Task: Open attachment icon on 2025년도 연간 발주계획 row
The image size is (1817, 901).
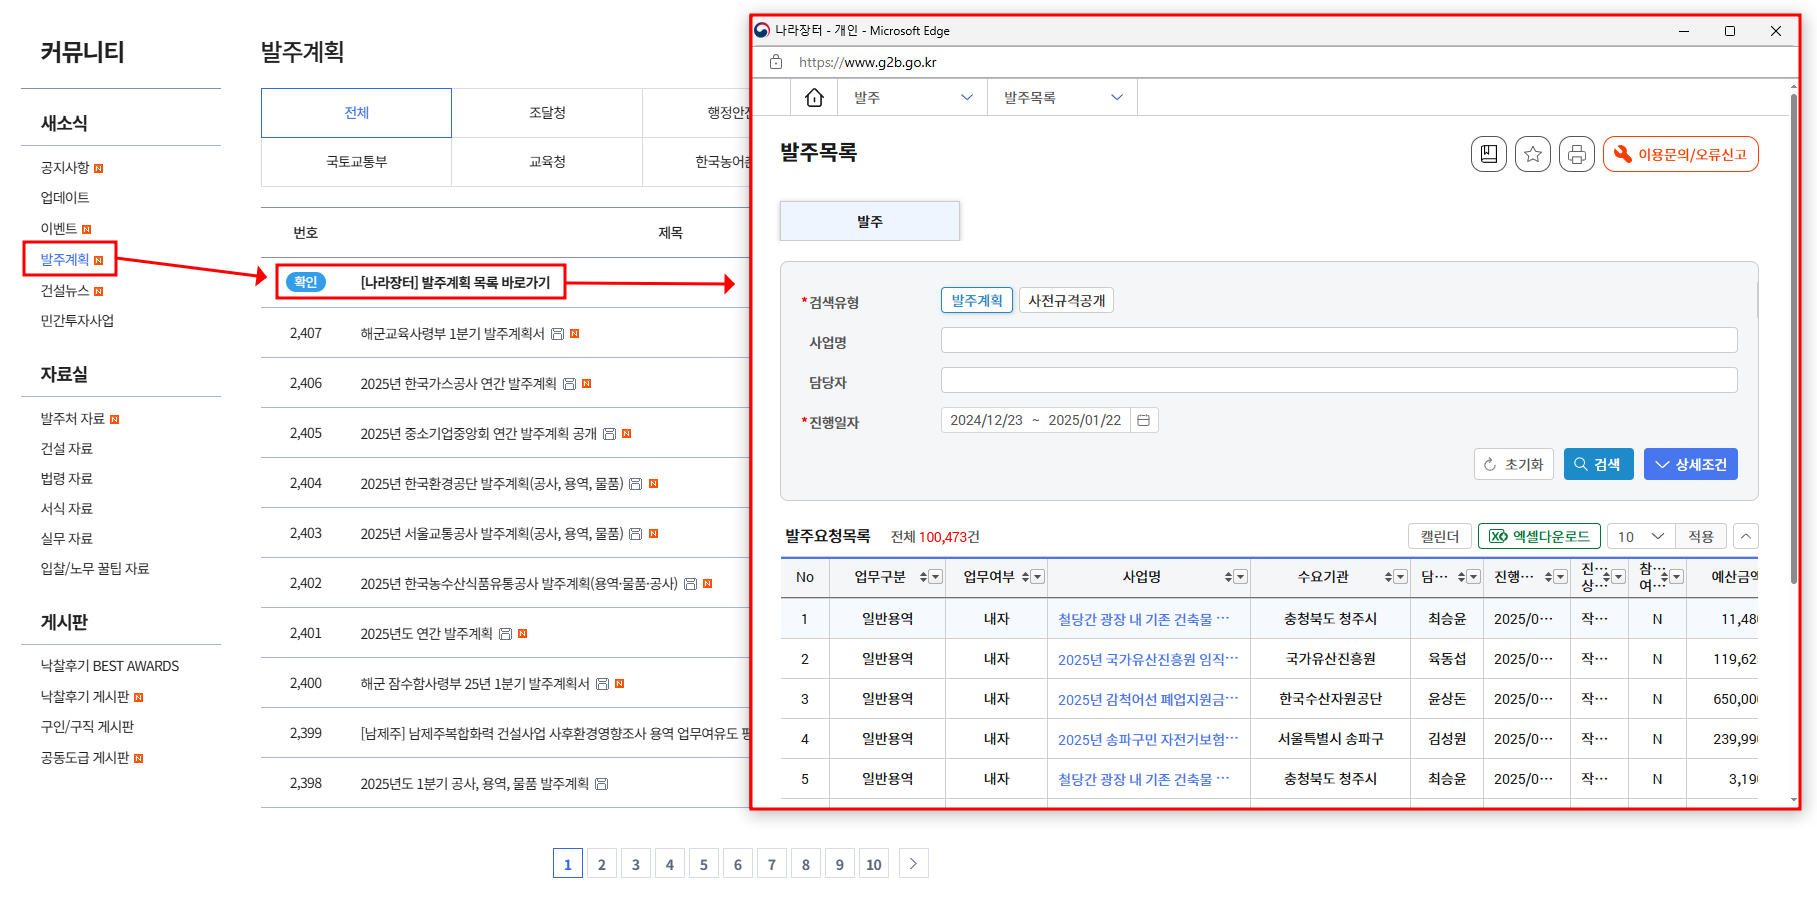Action: pos(506,634)
